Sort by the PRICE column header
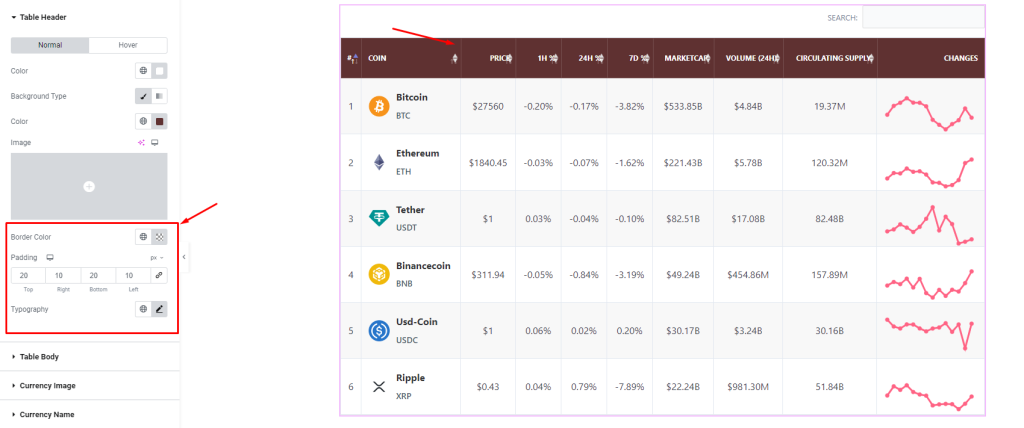This screenshot has height=428, width=1024. (488, 58)
